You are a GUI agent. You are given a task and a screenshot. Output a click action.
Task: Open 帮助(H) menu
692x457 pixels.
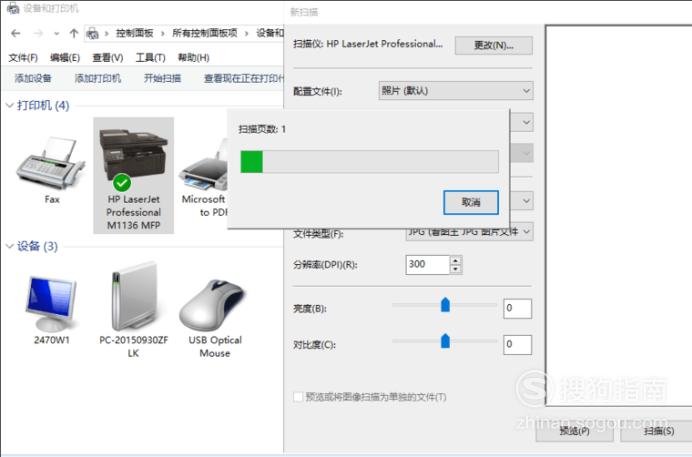pos(193,58)
